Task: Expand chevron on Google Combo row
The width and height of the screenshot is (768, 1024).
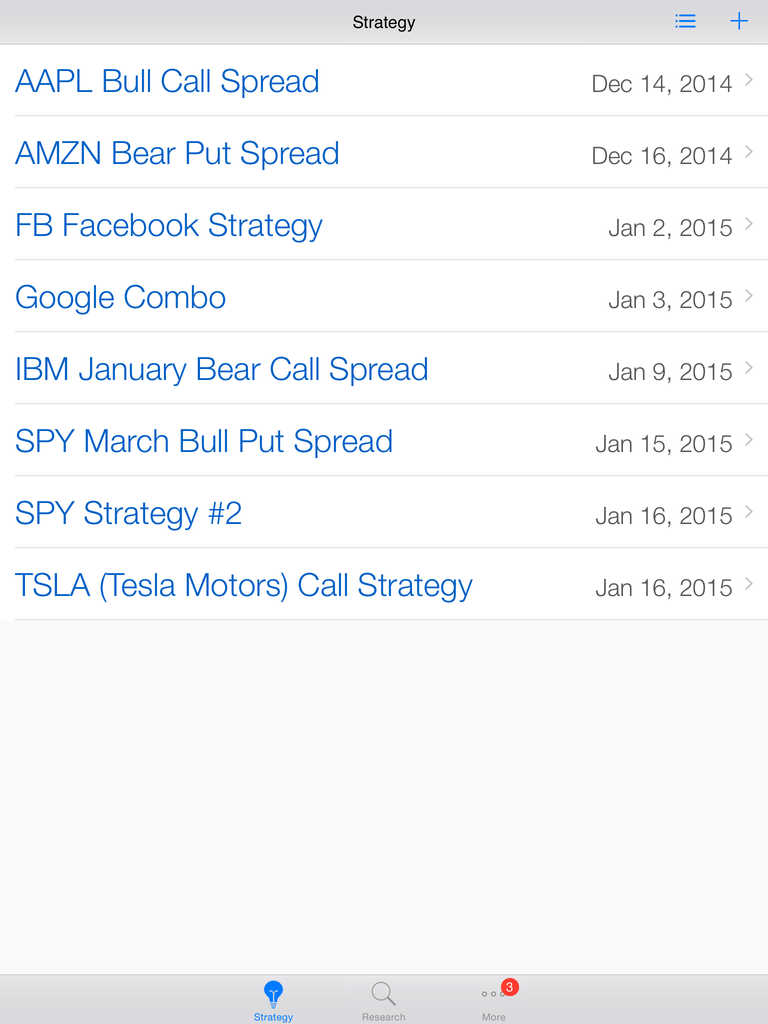Action: [749, 296]
